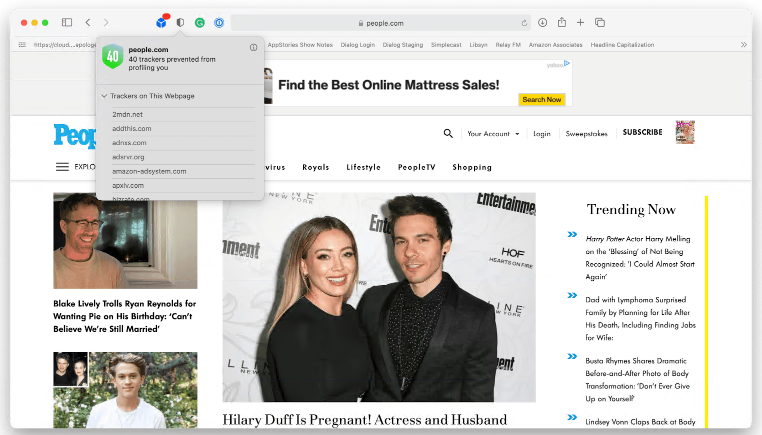Open the 1Password extension icon
Viewport: 762px width, 435px height.
point(219,22)
